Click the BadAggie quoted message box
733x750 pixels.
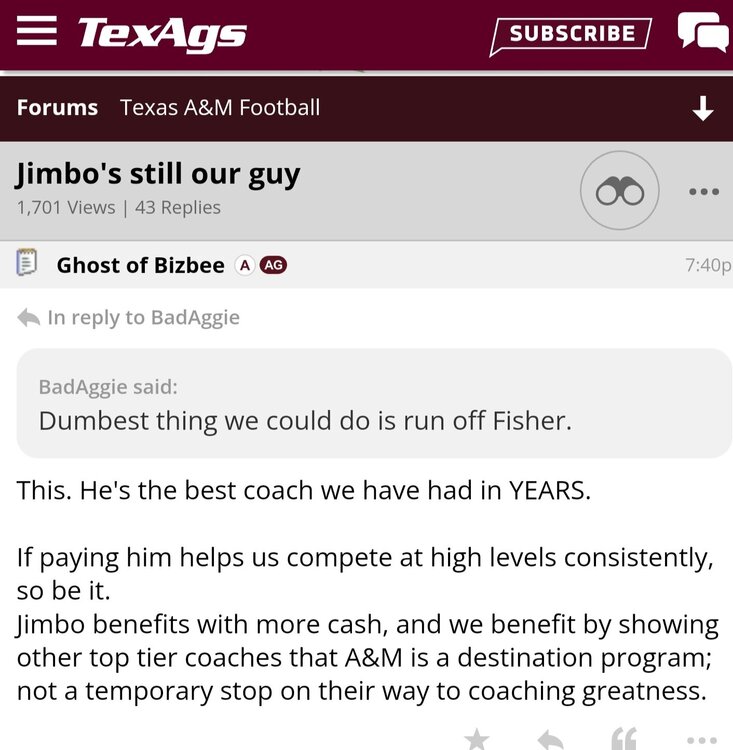point(374,403)
